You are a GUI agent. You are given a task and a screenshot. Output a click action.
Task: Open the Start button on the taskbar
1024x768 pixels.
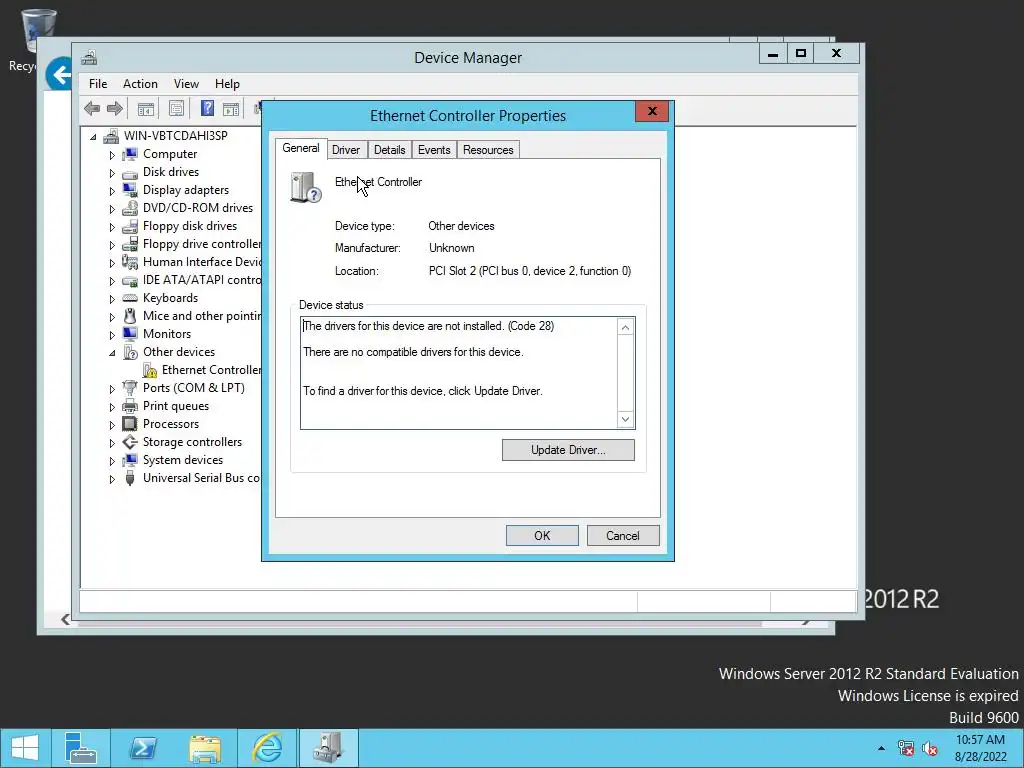(25, 748)
